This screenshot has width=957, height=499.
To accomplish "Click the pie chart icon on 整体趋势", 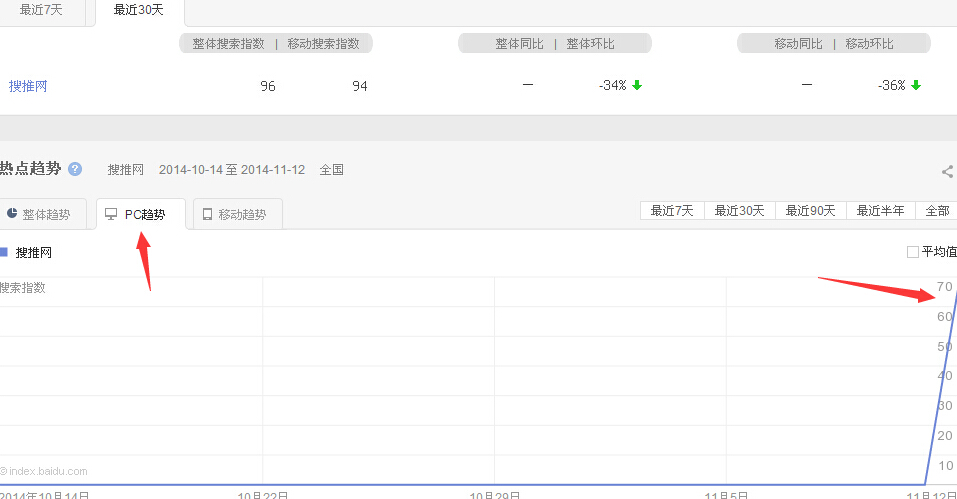I will (x=12, y=214).
